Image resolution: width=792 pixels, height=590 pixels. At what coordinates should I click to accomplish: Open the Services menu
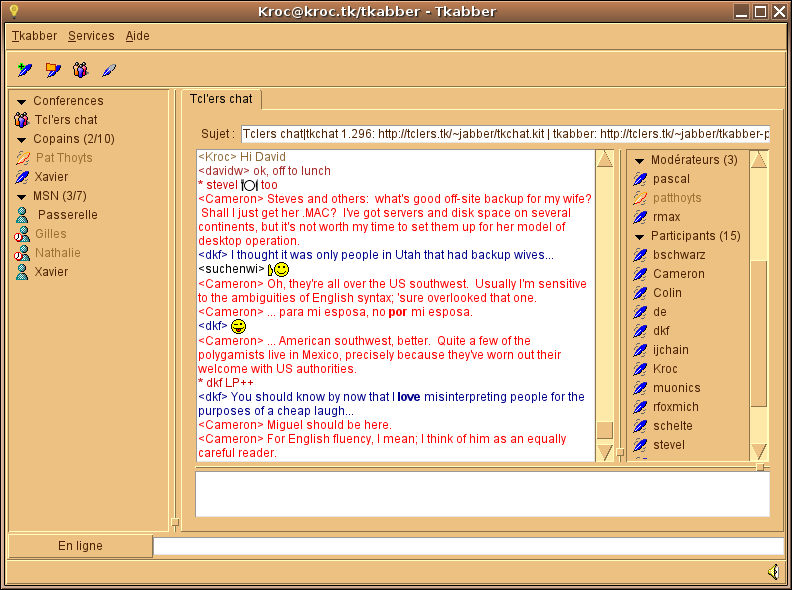pos(91,36)
